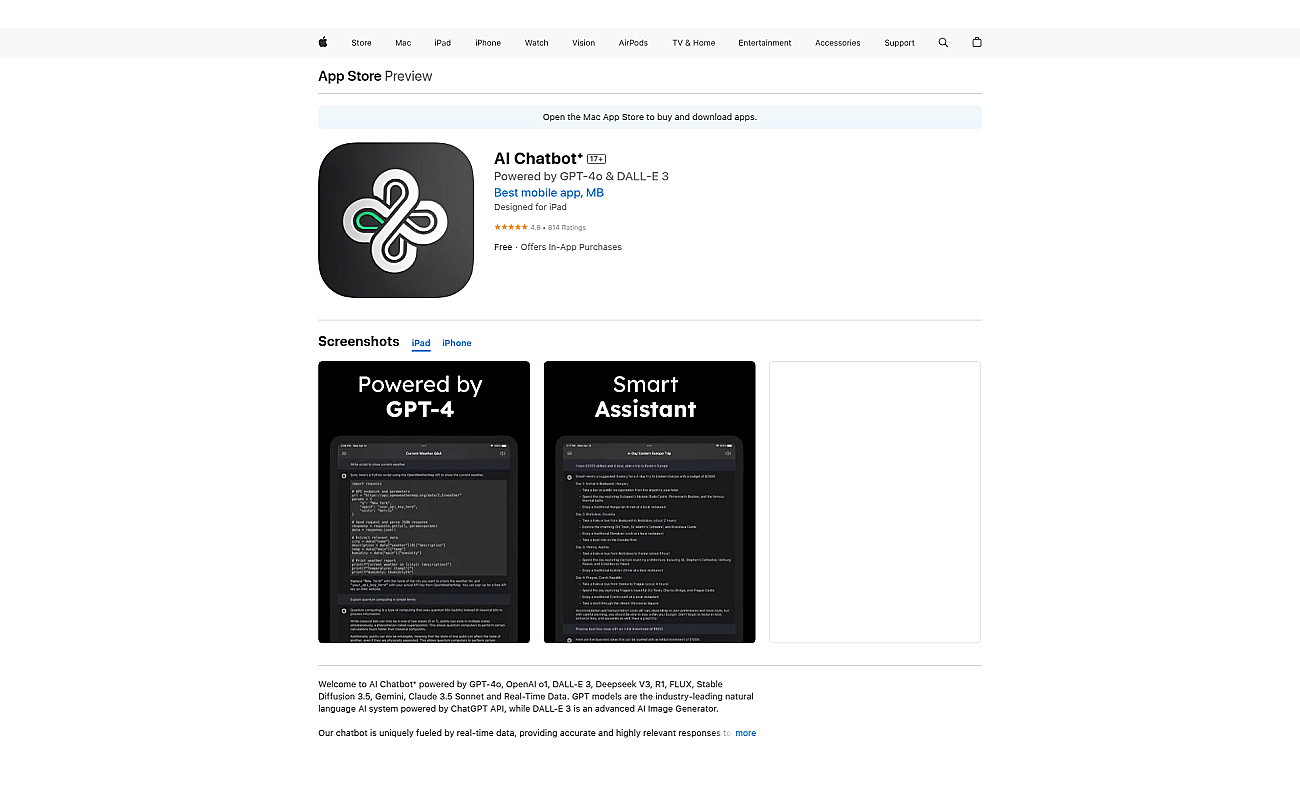Click the orange star rating
Viewport: 1300px width, 788px height.
[x=511, y=227]
